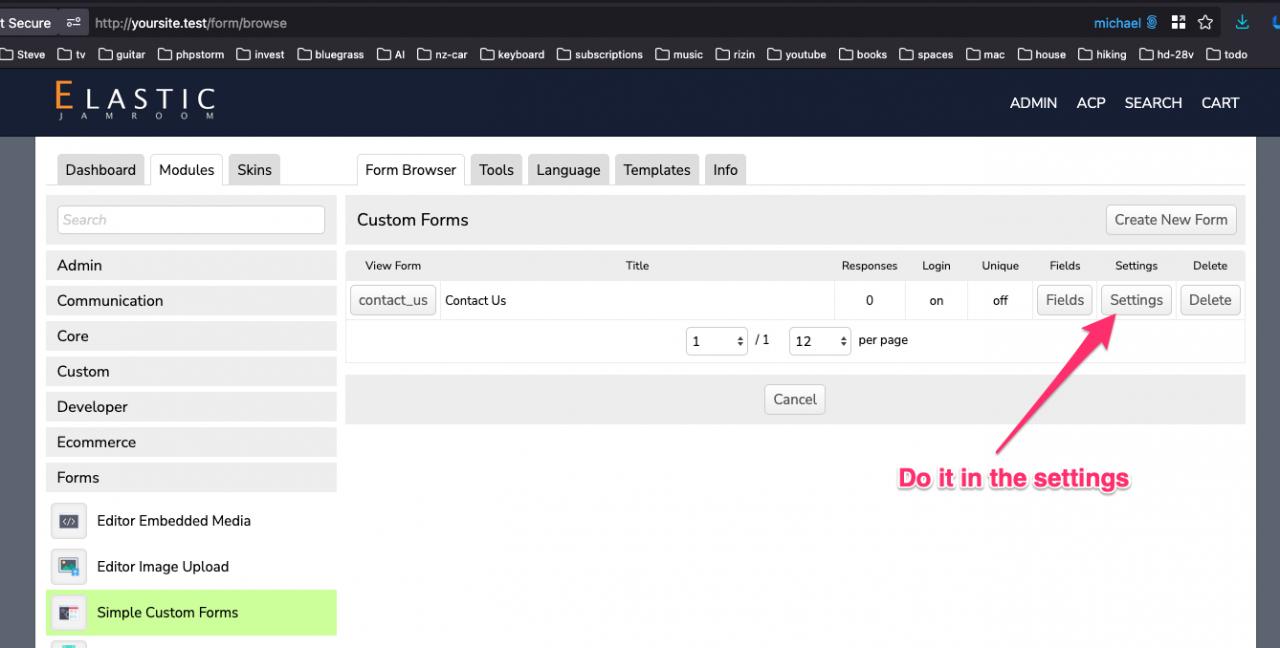1280x648 pixels.
Task: Click the Elastic Jamroom logo
Action: pyautogui.click(x=135, y=101)
